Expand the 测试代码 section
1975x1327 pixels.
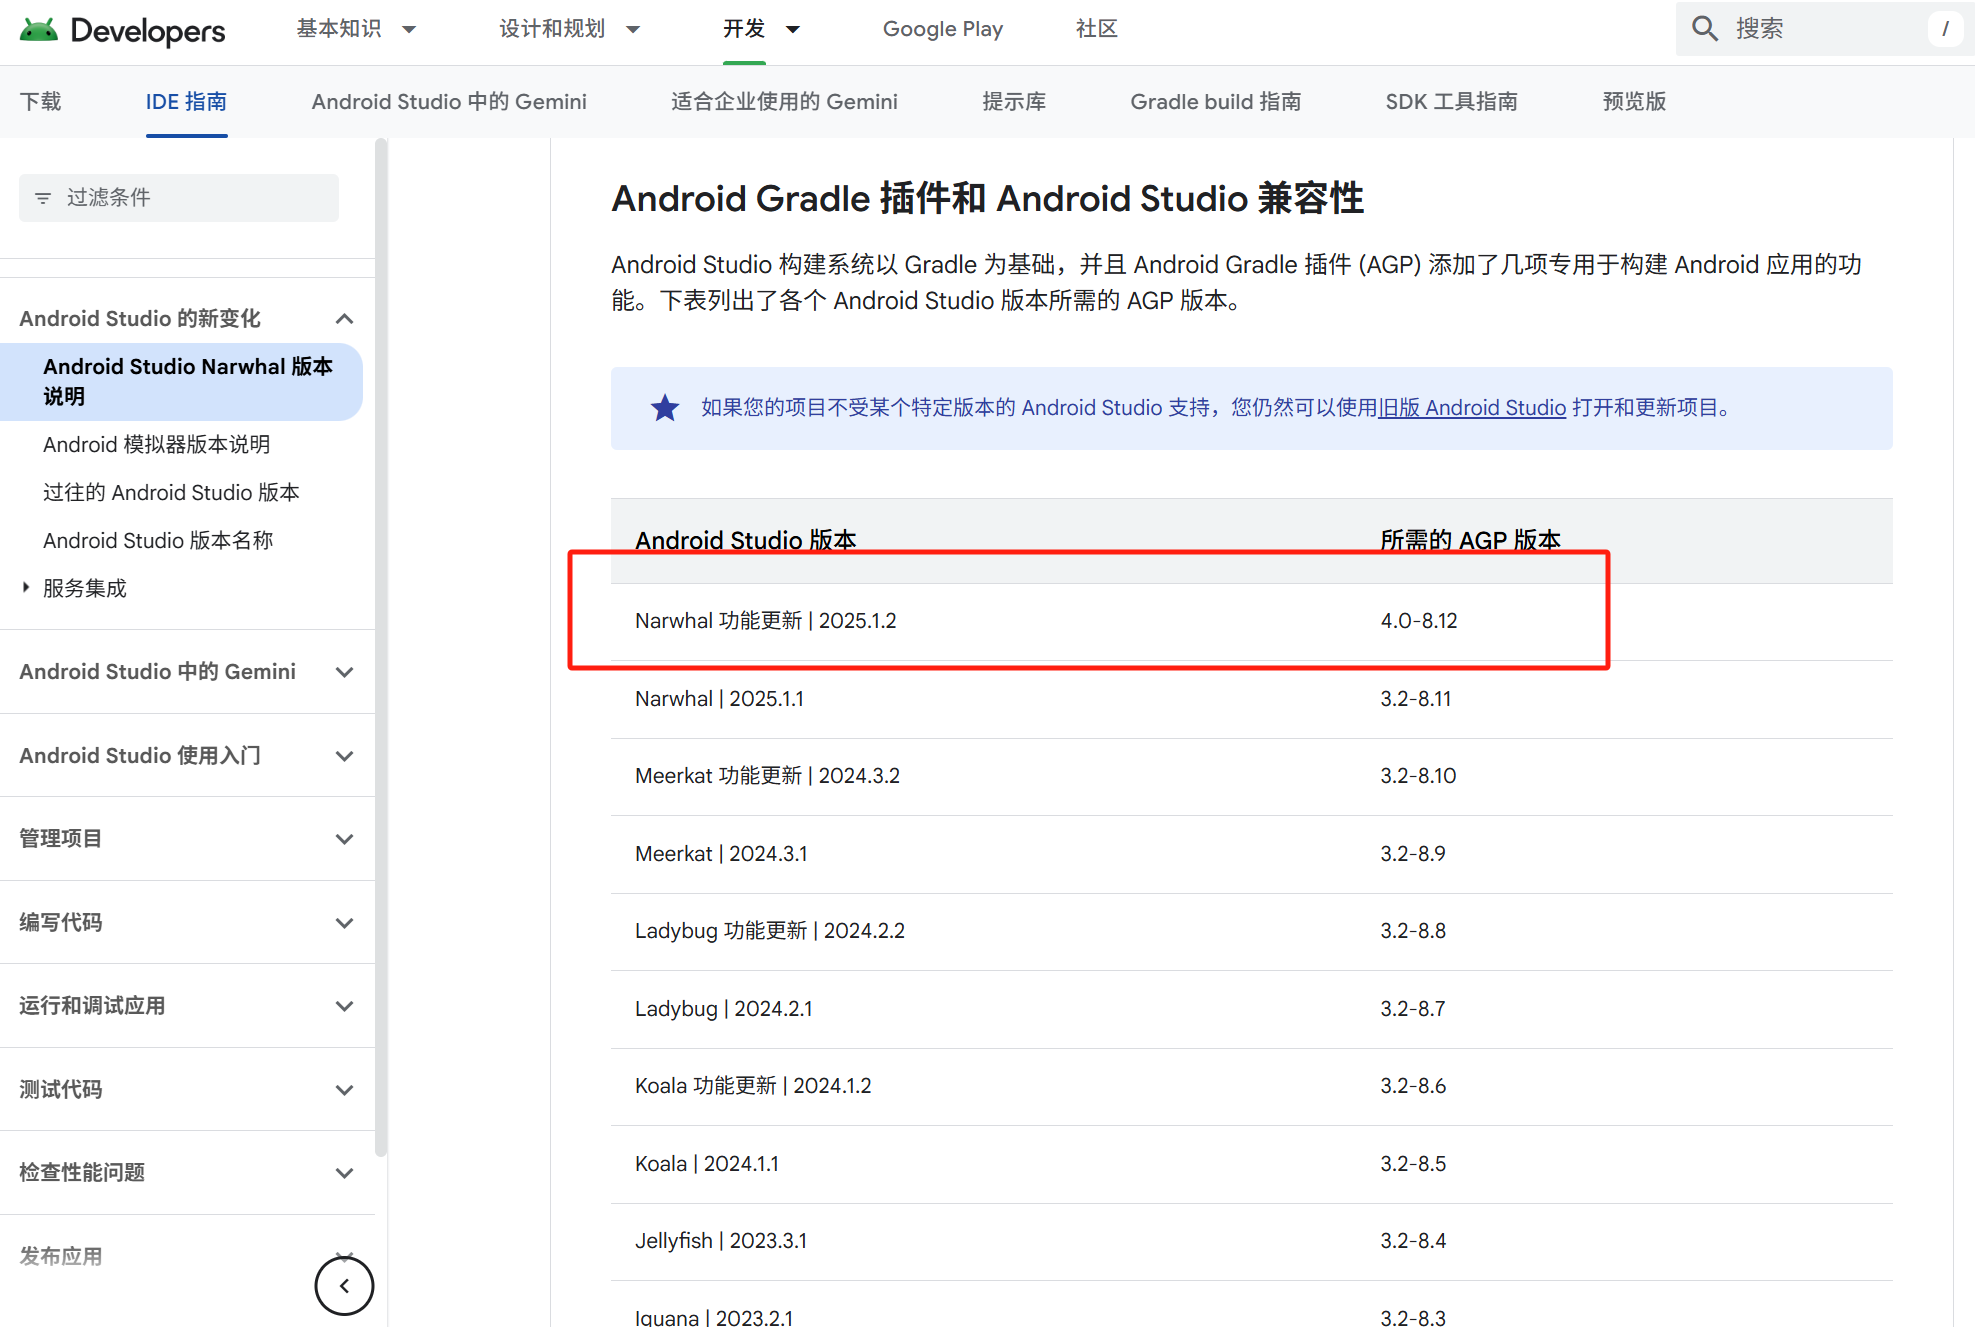pyautogui.click(x=344, y=1090)
